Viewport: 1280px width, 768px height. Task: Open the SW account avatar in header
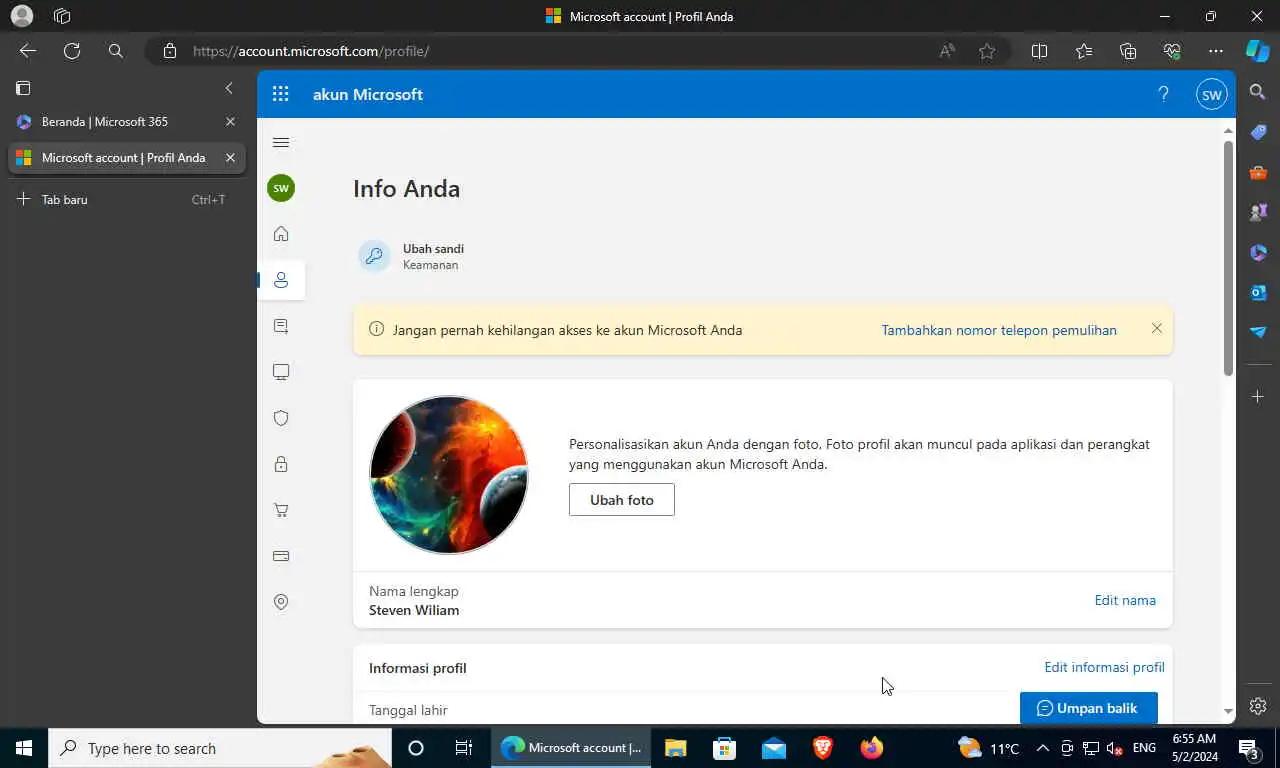pos(1212,95)
